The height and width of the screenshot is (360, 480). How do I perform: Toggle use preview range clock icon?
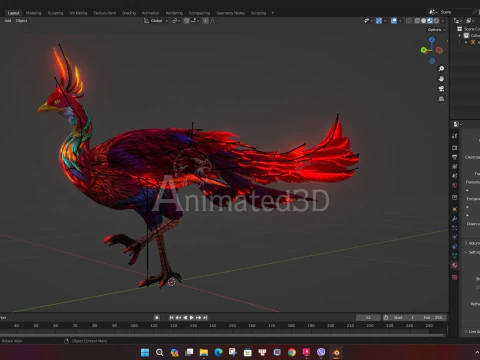386,317
